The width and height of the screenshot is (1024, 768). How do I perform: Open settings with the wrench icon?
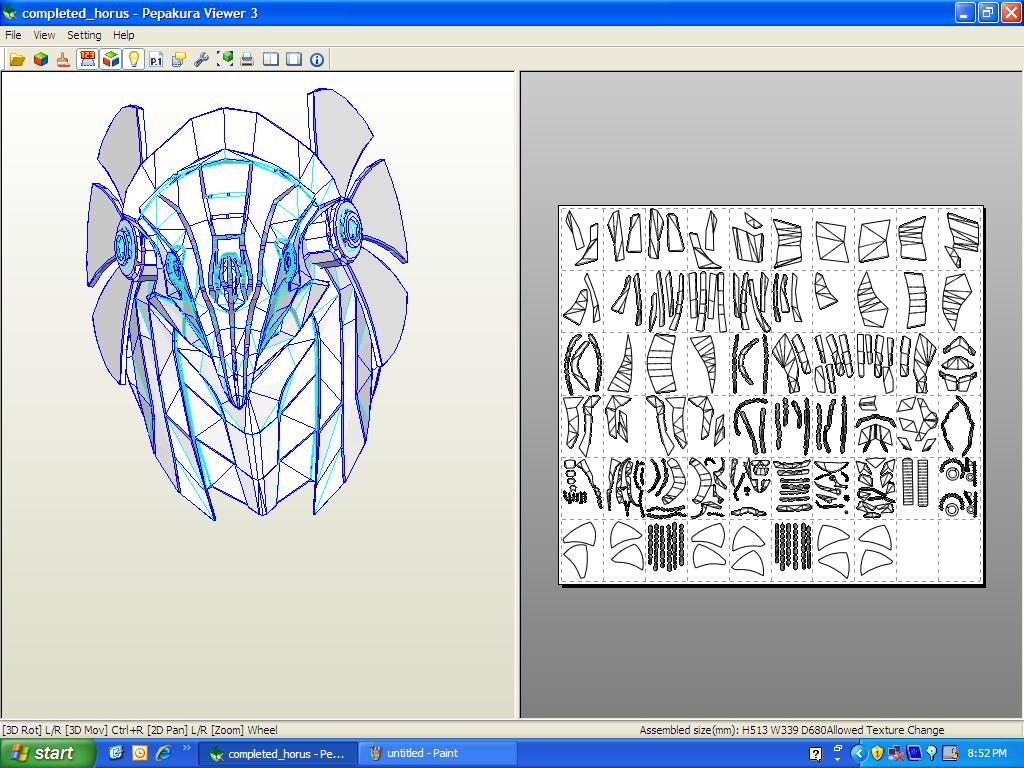tap(201, 60)
